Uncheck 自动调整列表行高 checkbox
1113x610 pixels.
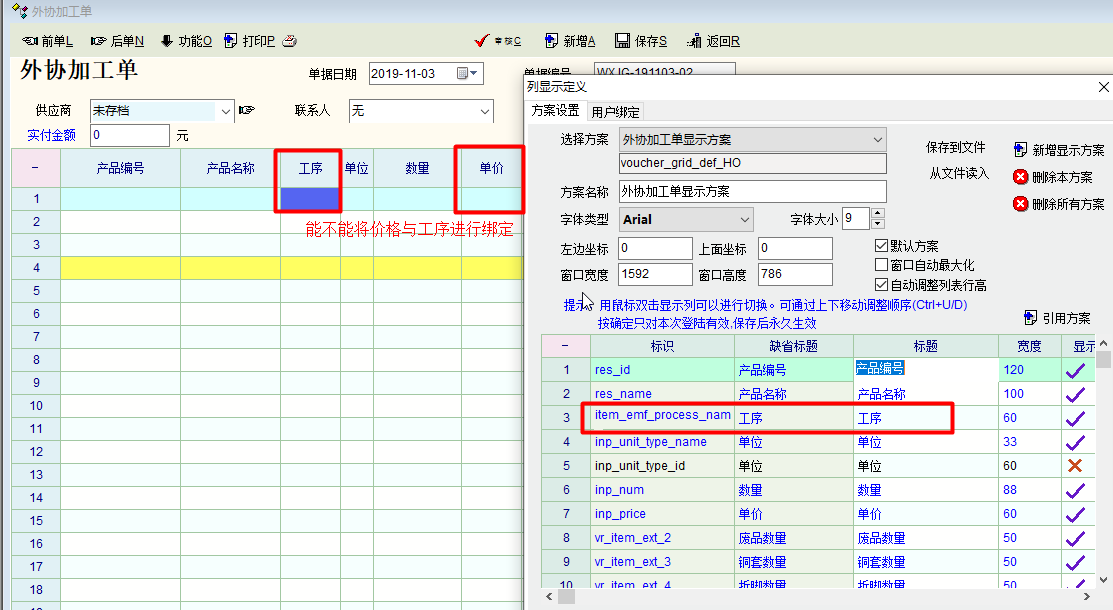881,285
